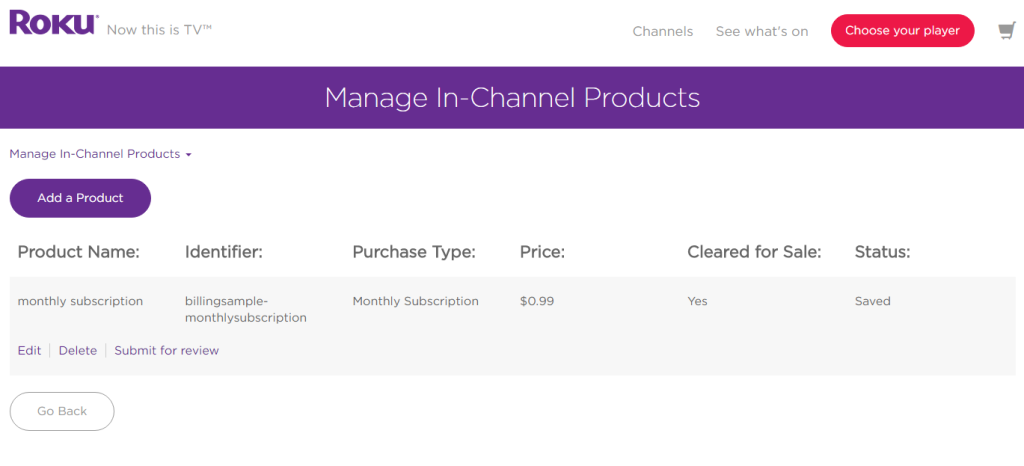Open the Channels navigation link
This screenshot has width=1024, height=466.
click(662, 31)
